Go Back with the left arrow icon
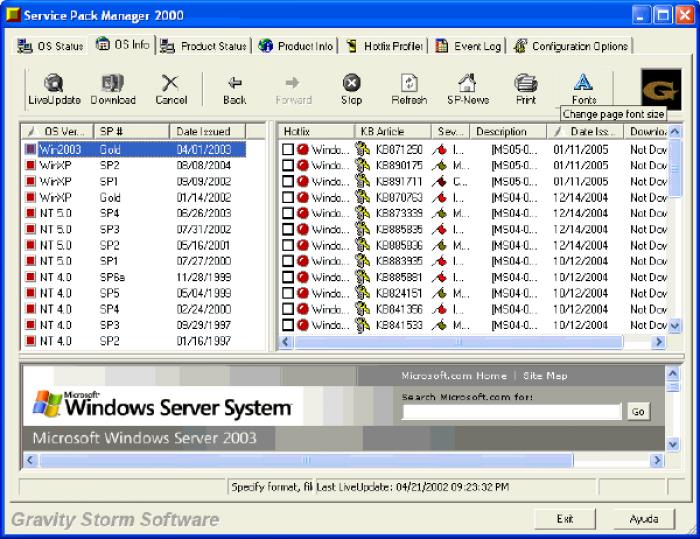700x539 pixels. 235,83
